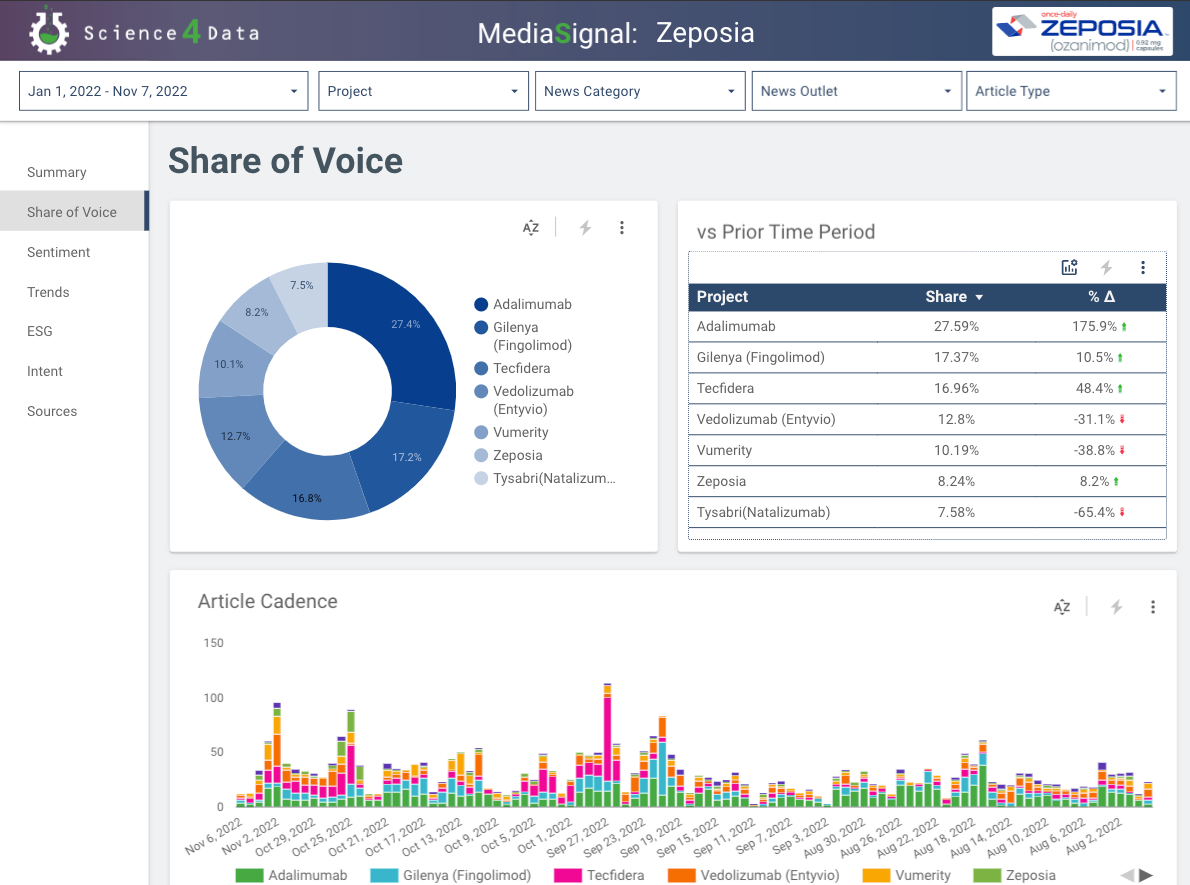The width and height of the screenshot is (1190, 885).
Task: Select Tecfidera row in Project table
Action: [x=927, y=389]
